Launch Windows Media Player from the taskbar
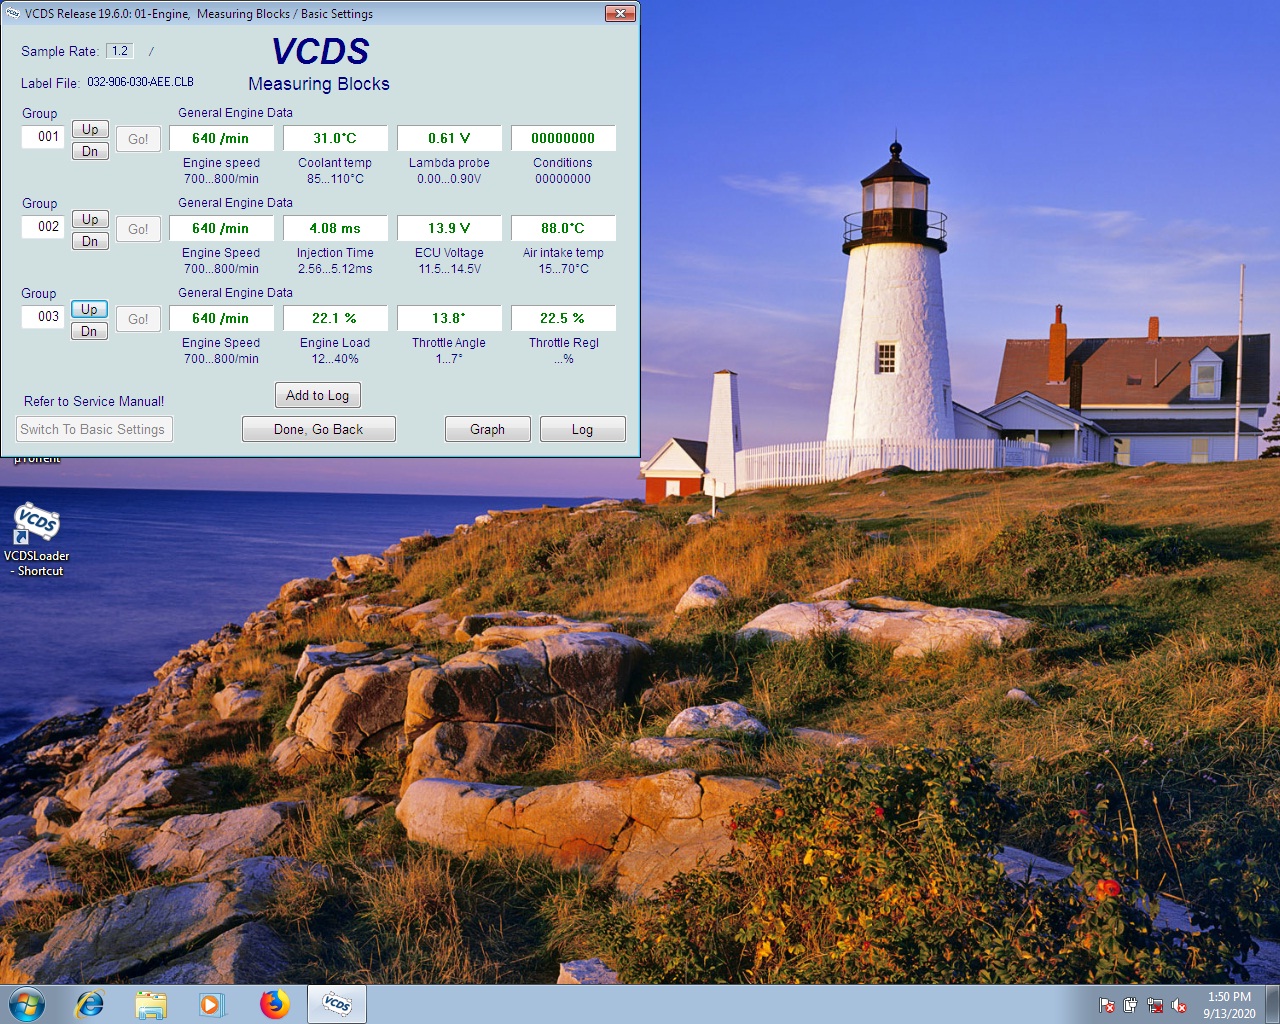The height and width of the screenshot is (1024, 1280). [x=212, y=1004]
